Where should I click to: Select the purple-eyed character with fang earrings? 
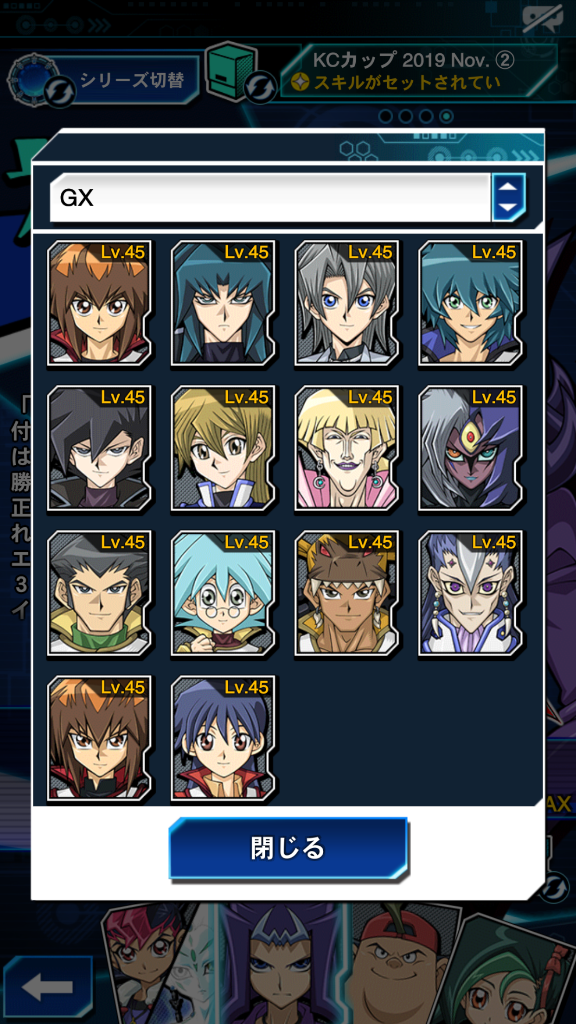[x=470, y=593]
